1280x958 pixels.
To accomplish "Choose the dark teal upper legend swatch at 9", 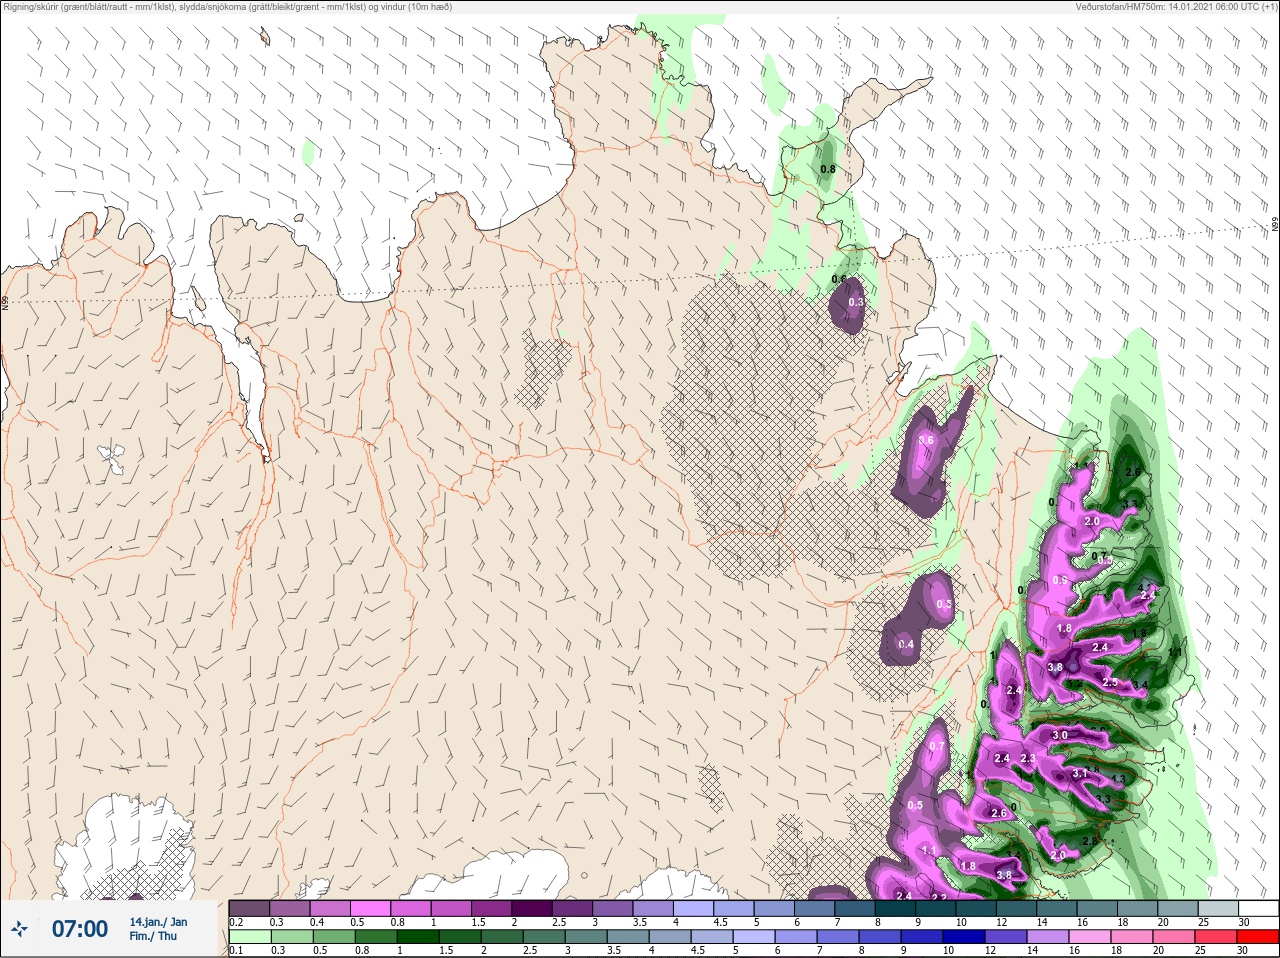I will [935, 908].
